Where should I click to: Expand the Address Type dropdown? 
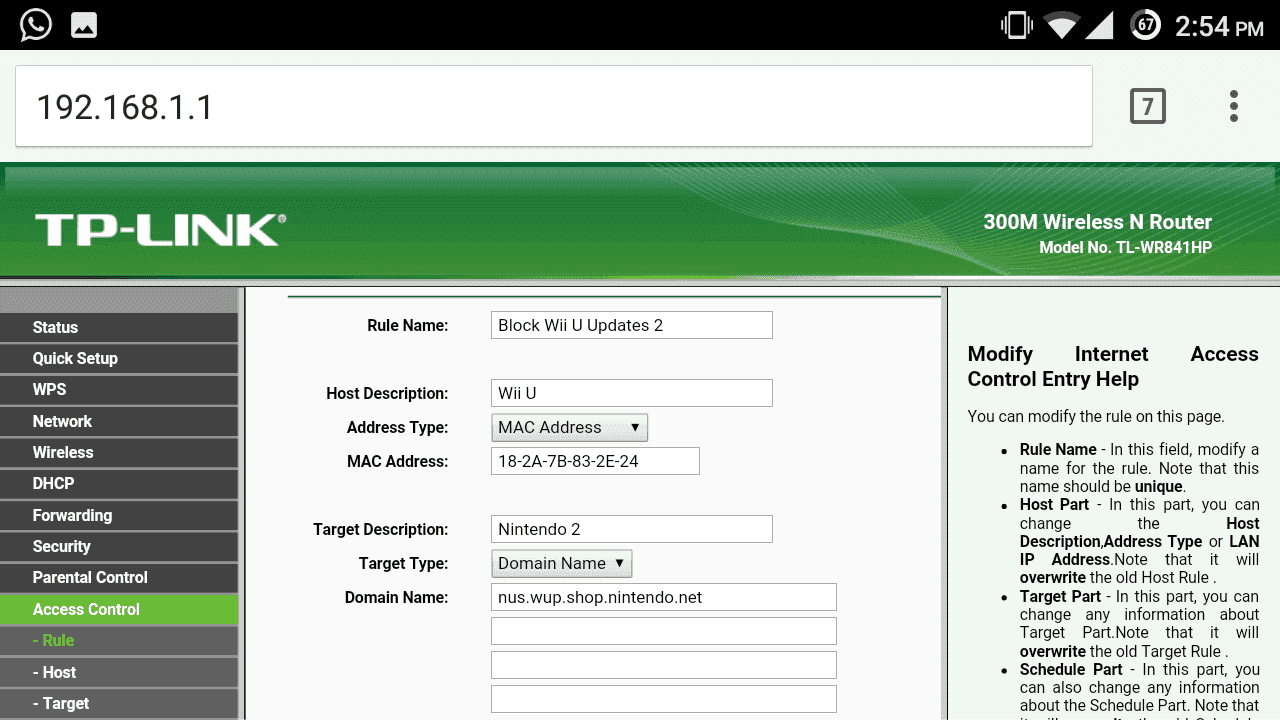pos(570,428)
